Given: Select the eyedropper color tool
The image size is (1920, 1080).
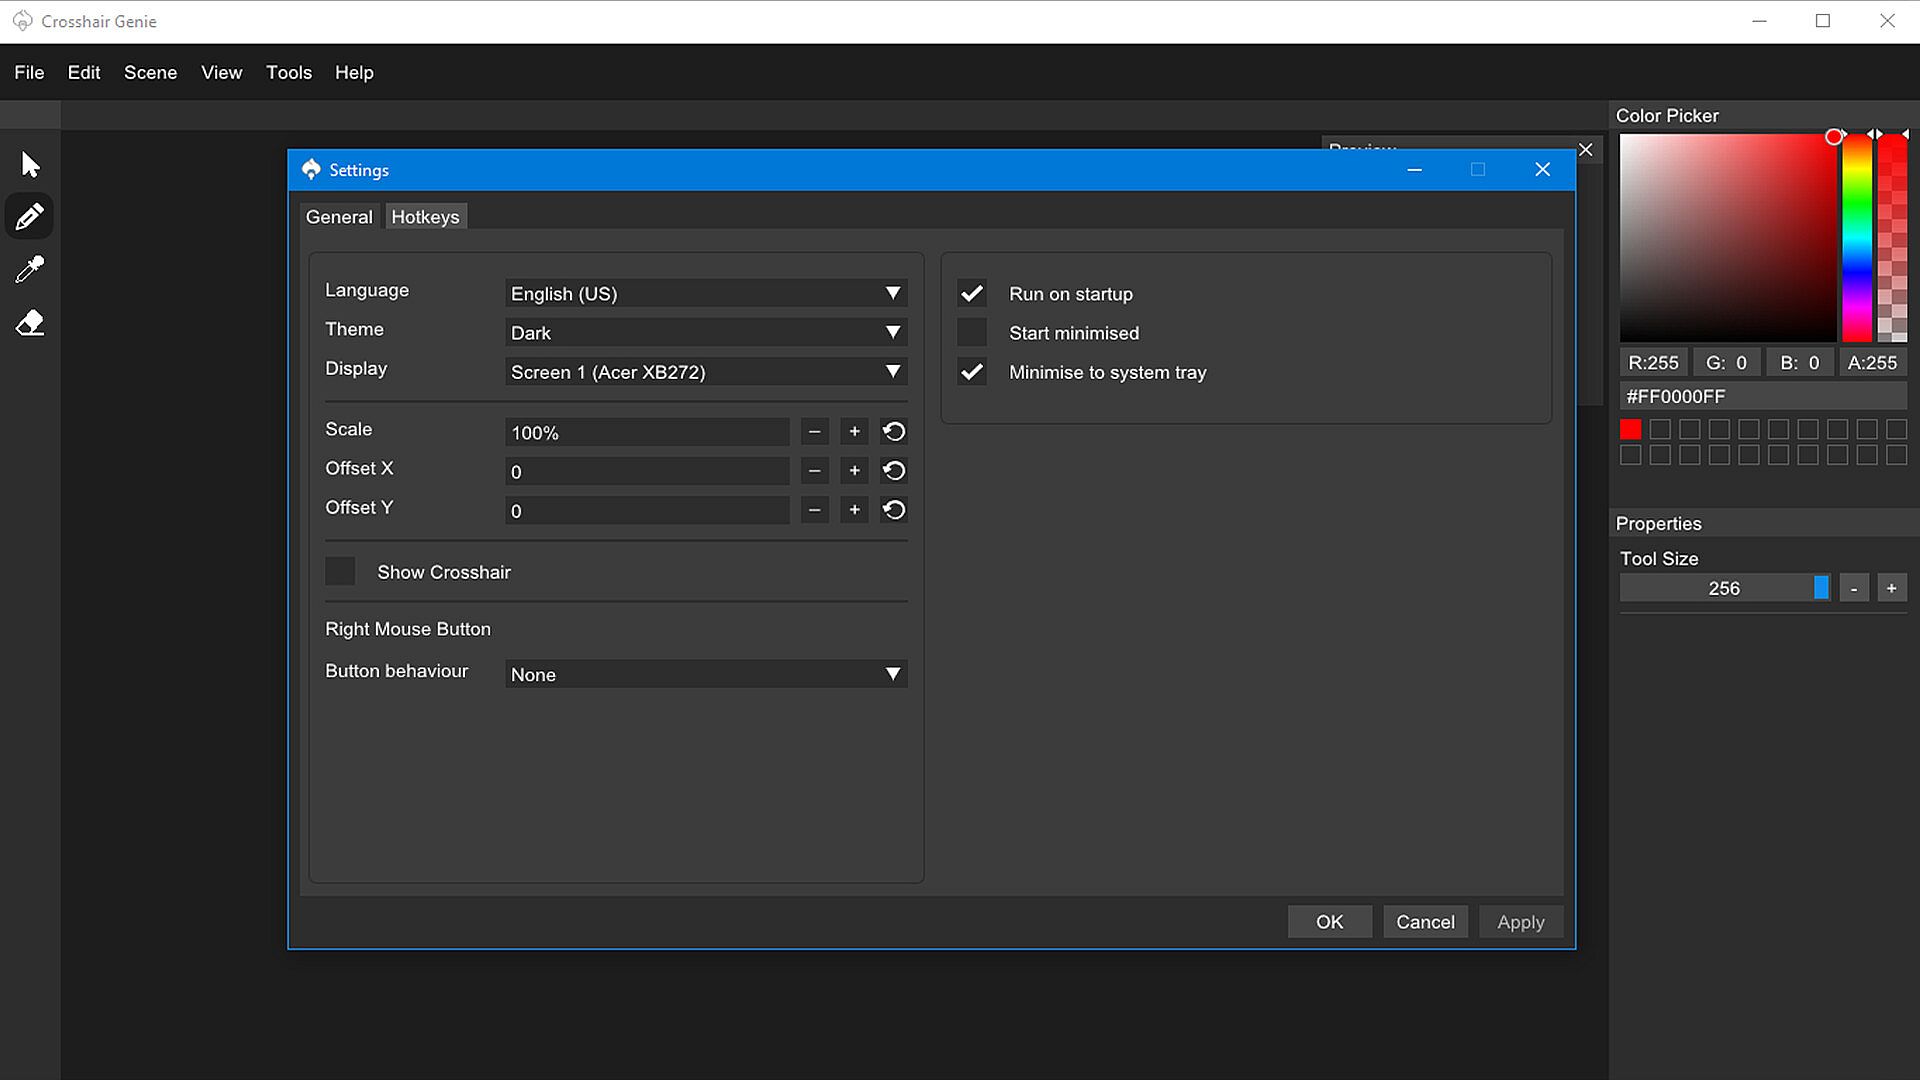Looking at the screenshot, I should pyautogui.click(x=30, y=269).
